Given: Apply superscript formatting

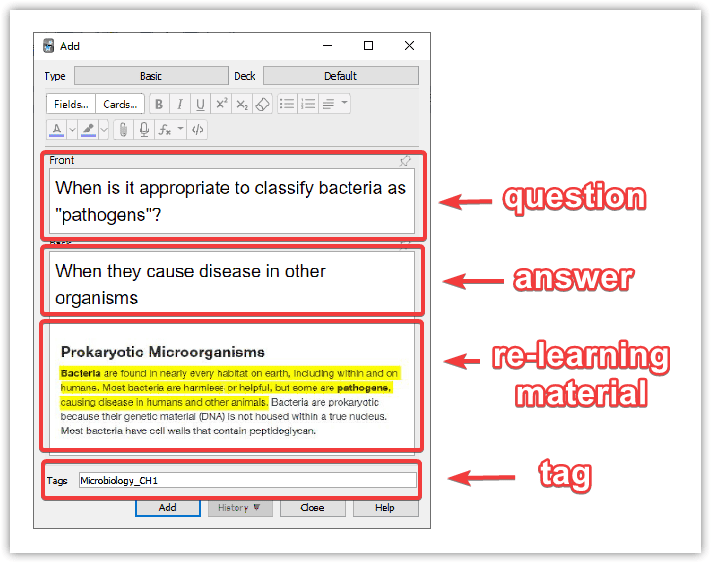Looking at the screenshot, I should click(x=222, y=104).
